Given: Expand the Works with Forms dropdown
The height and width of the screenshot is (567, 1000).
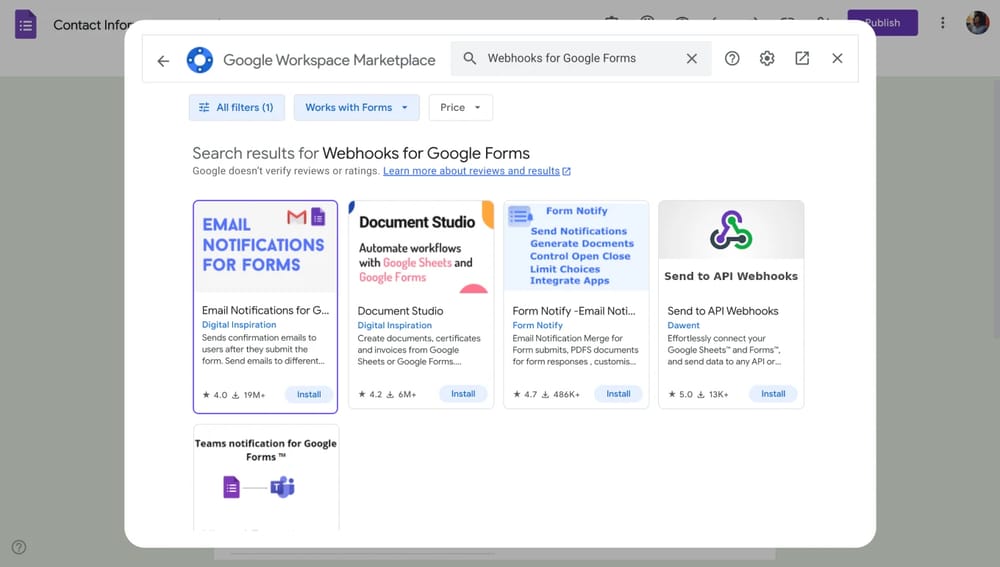Looking at the screenshot, I should click(x=356, y=108).
